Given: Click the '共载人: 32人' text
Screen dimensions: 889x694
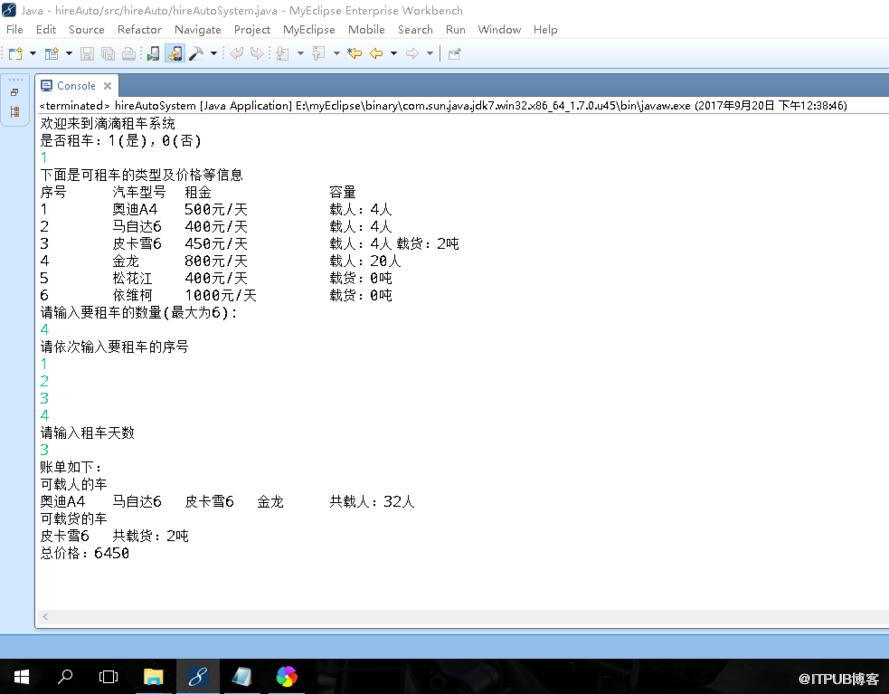Looking at the screenshot, I should point(372,502).
